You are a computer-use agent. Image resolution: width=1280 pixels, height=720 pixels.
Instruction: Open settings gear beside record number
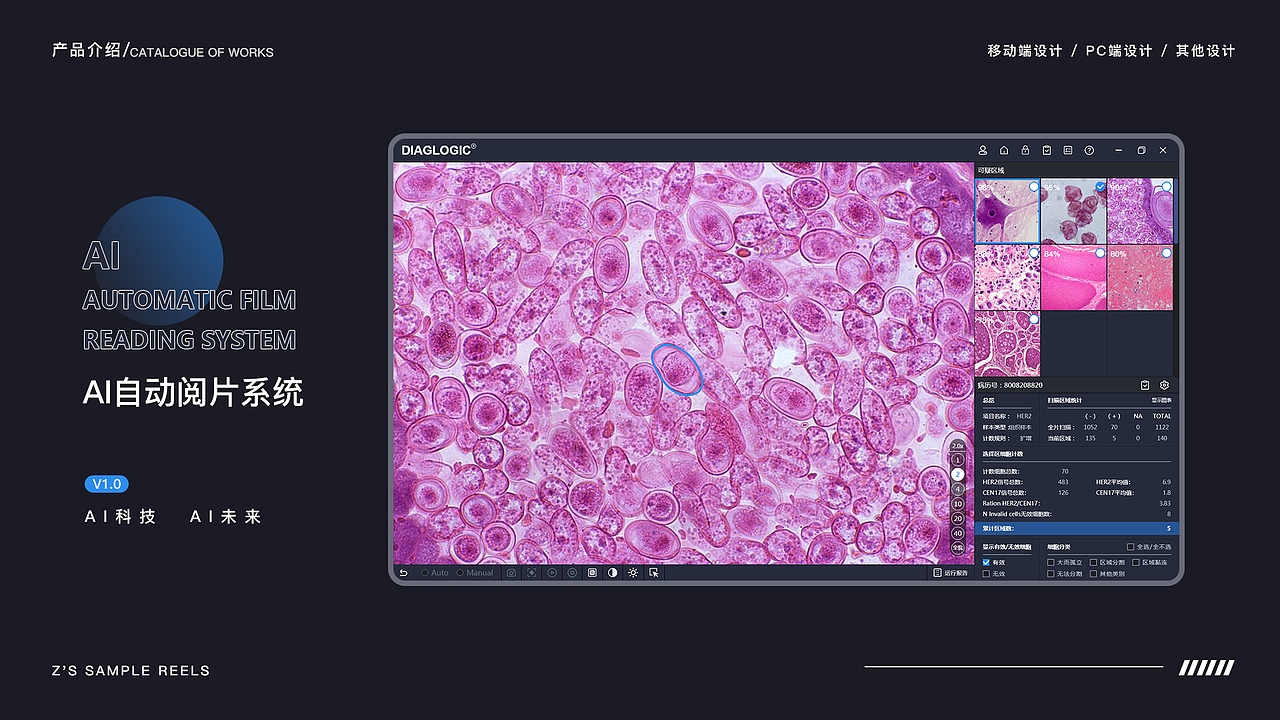pos(1164,385)
